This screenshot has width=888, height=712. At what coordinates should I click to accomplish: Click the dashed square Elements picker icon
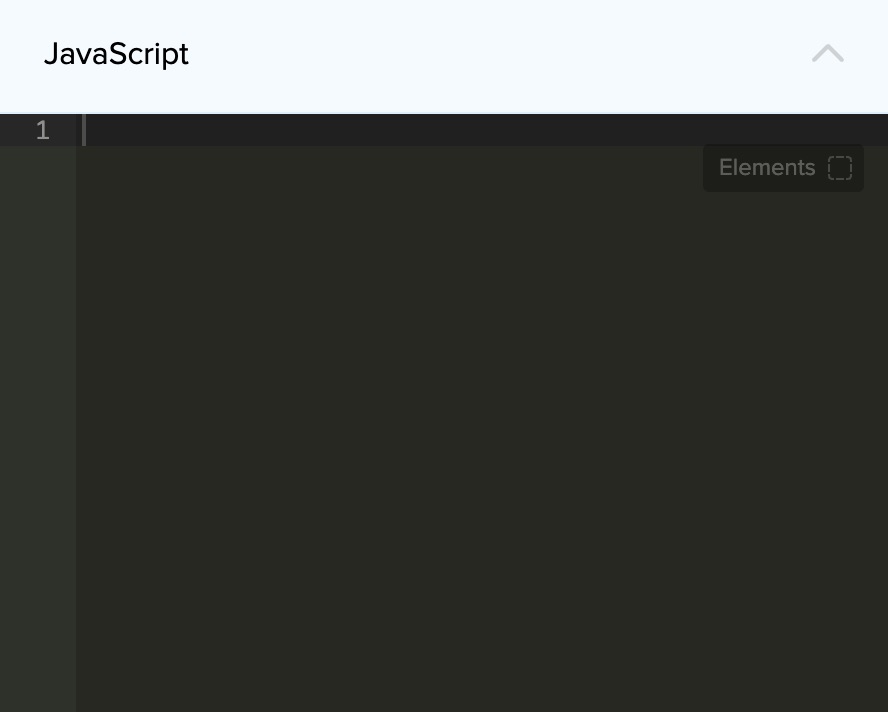840,168
